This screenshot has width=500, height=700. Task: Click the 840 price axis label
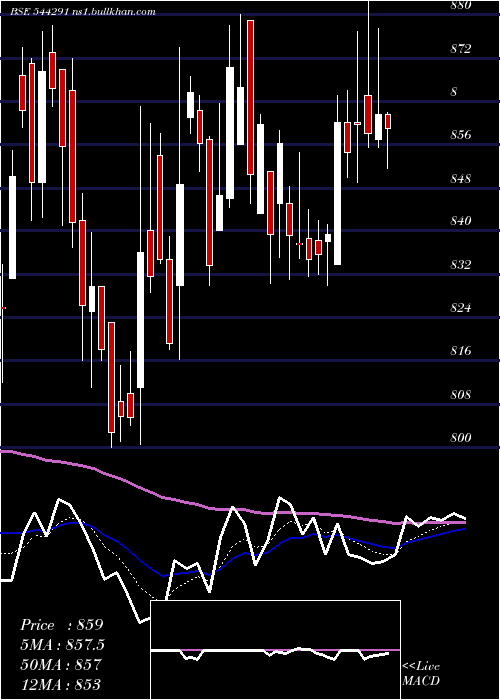click(x=461, y=221)
